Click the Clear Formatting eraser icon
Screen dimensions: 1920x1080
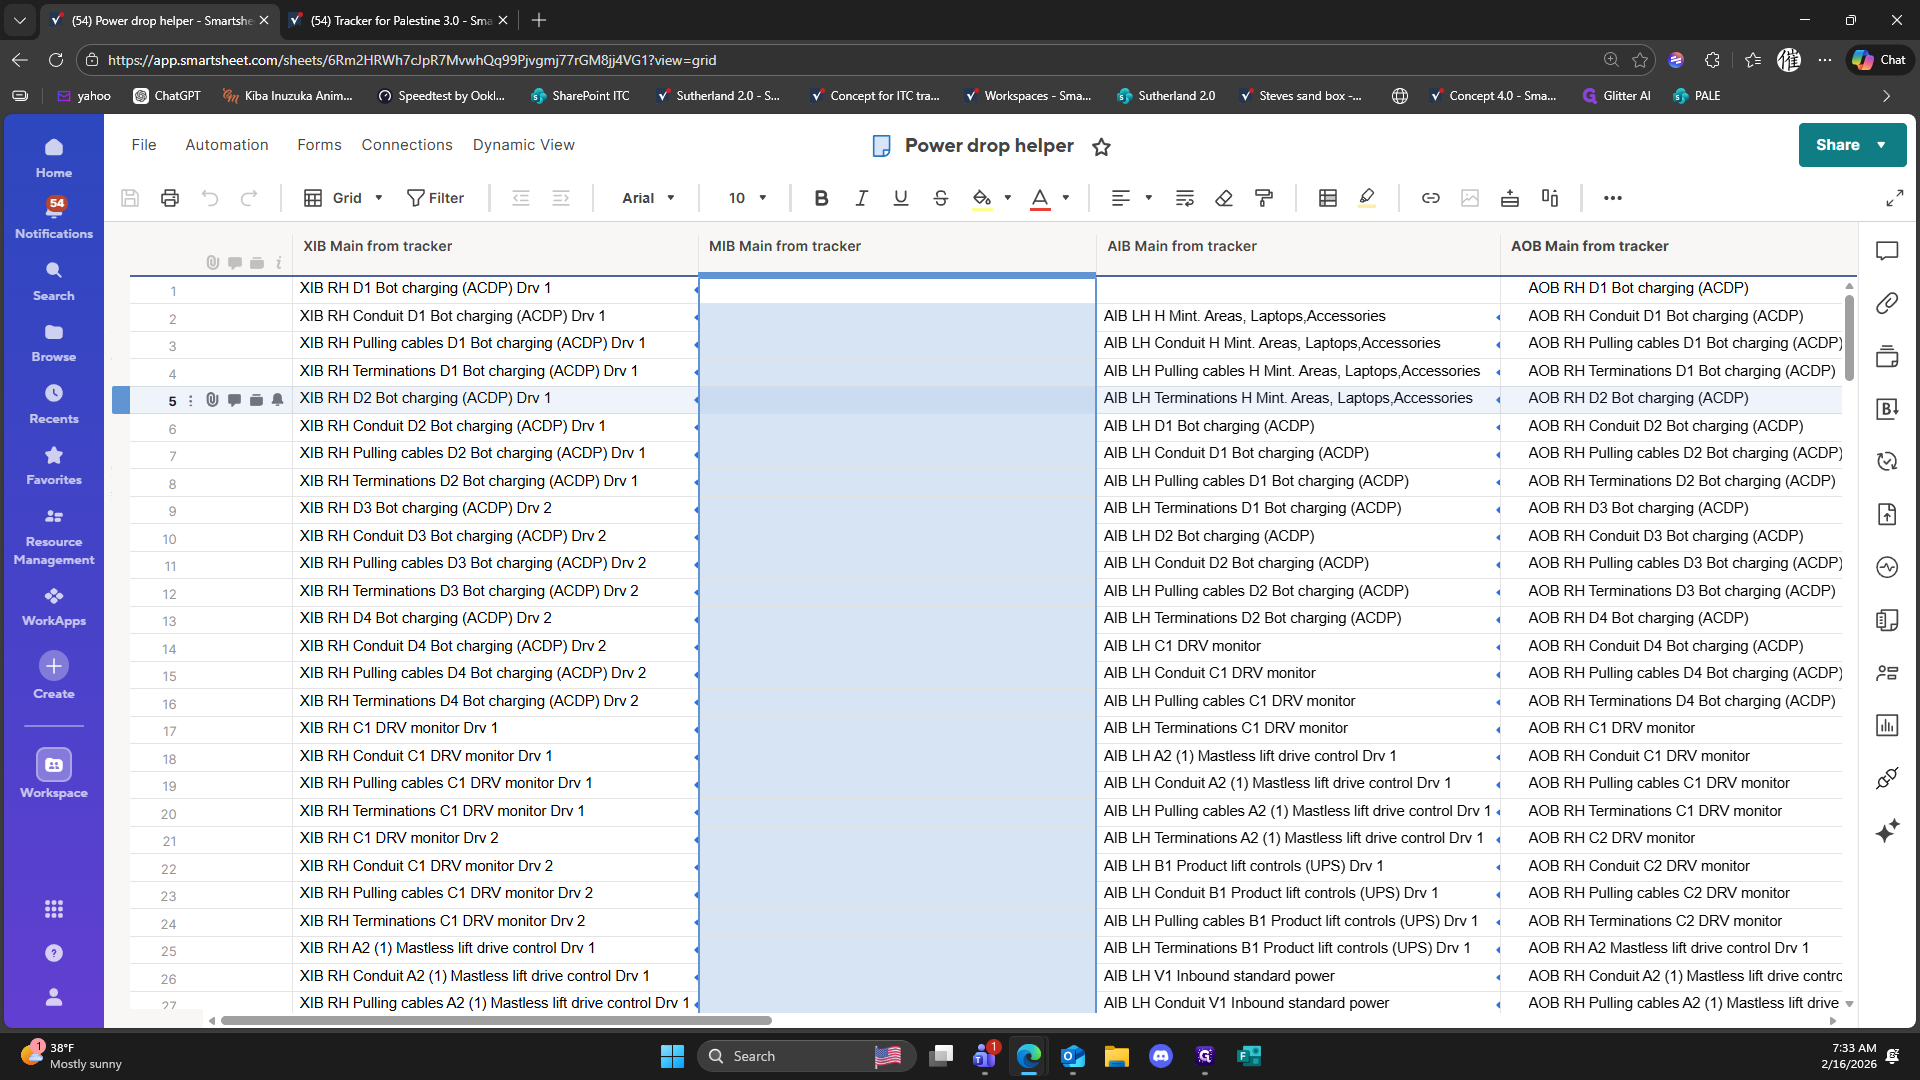coord(1224,198)
